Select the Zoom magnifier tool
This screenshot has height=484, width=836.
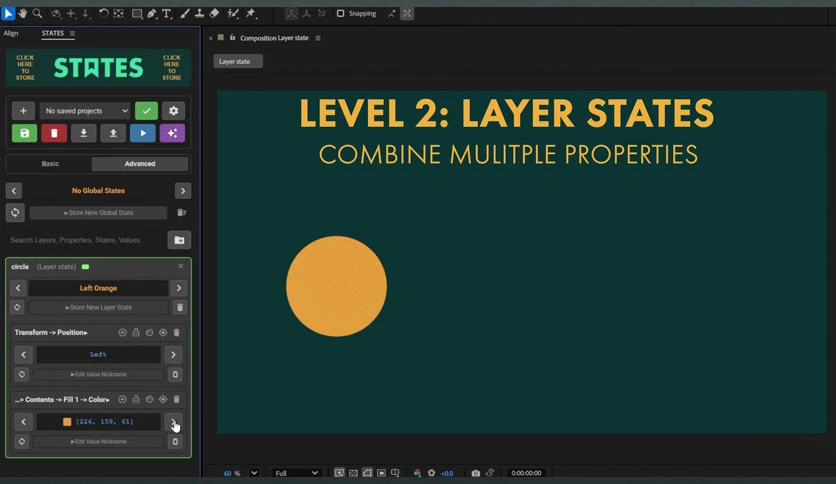pos(37,13)
